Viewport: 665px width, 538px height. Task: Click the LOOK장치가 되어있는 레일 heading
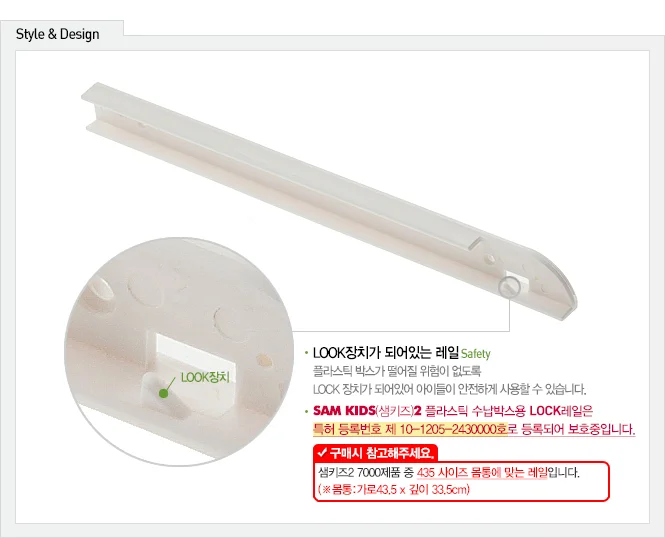[x=386, y=353]
